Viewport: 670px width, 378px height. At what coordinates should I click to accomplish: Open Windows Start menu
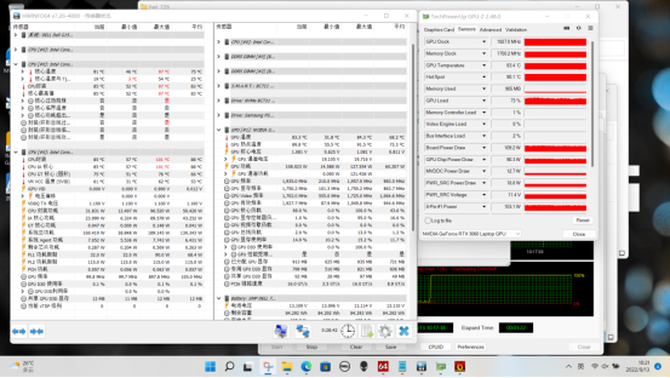tap(210, 366)
